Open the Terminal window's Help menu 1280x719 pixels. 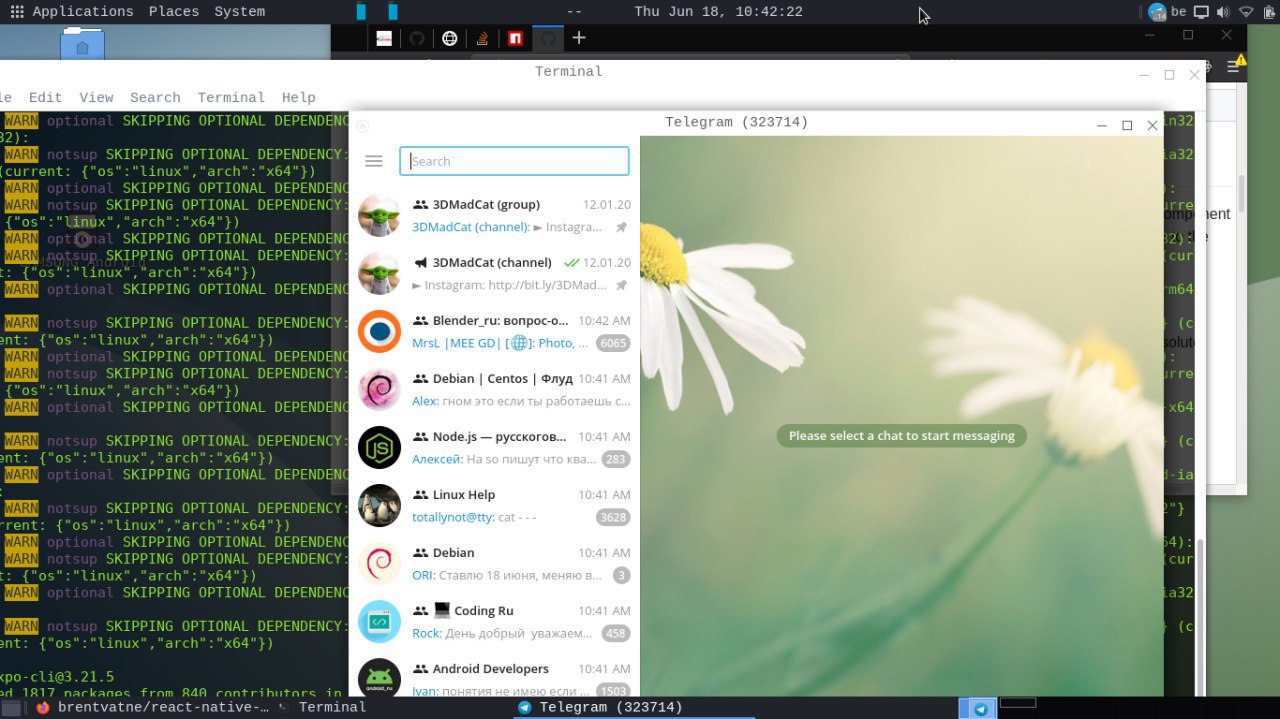[298, 97]
